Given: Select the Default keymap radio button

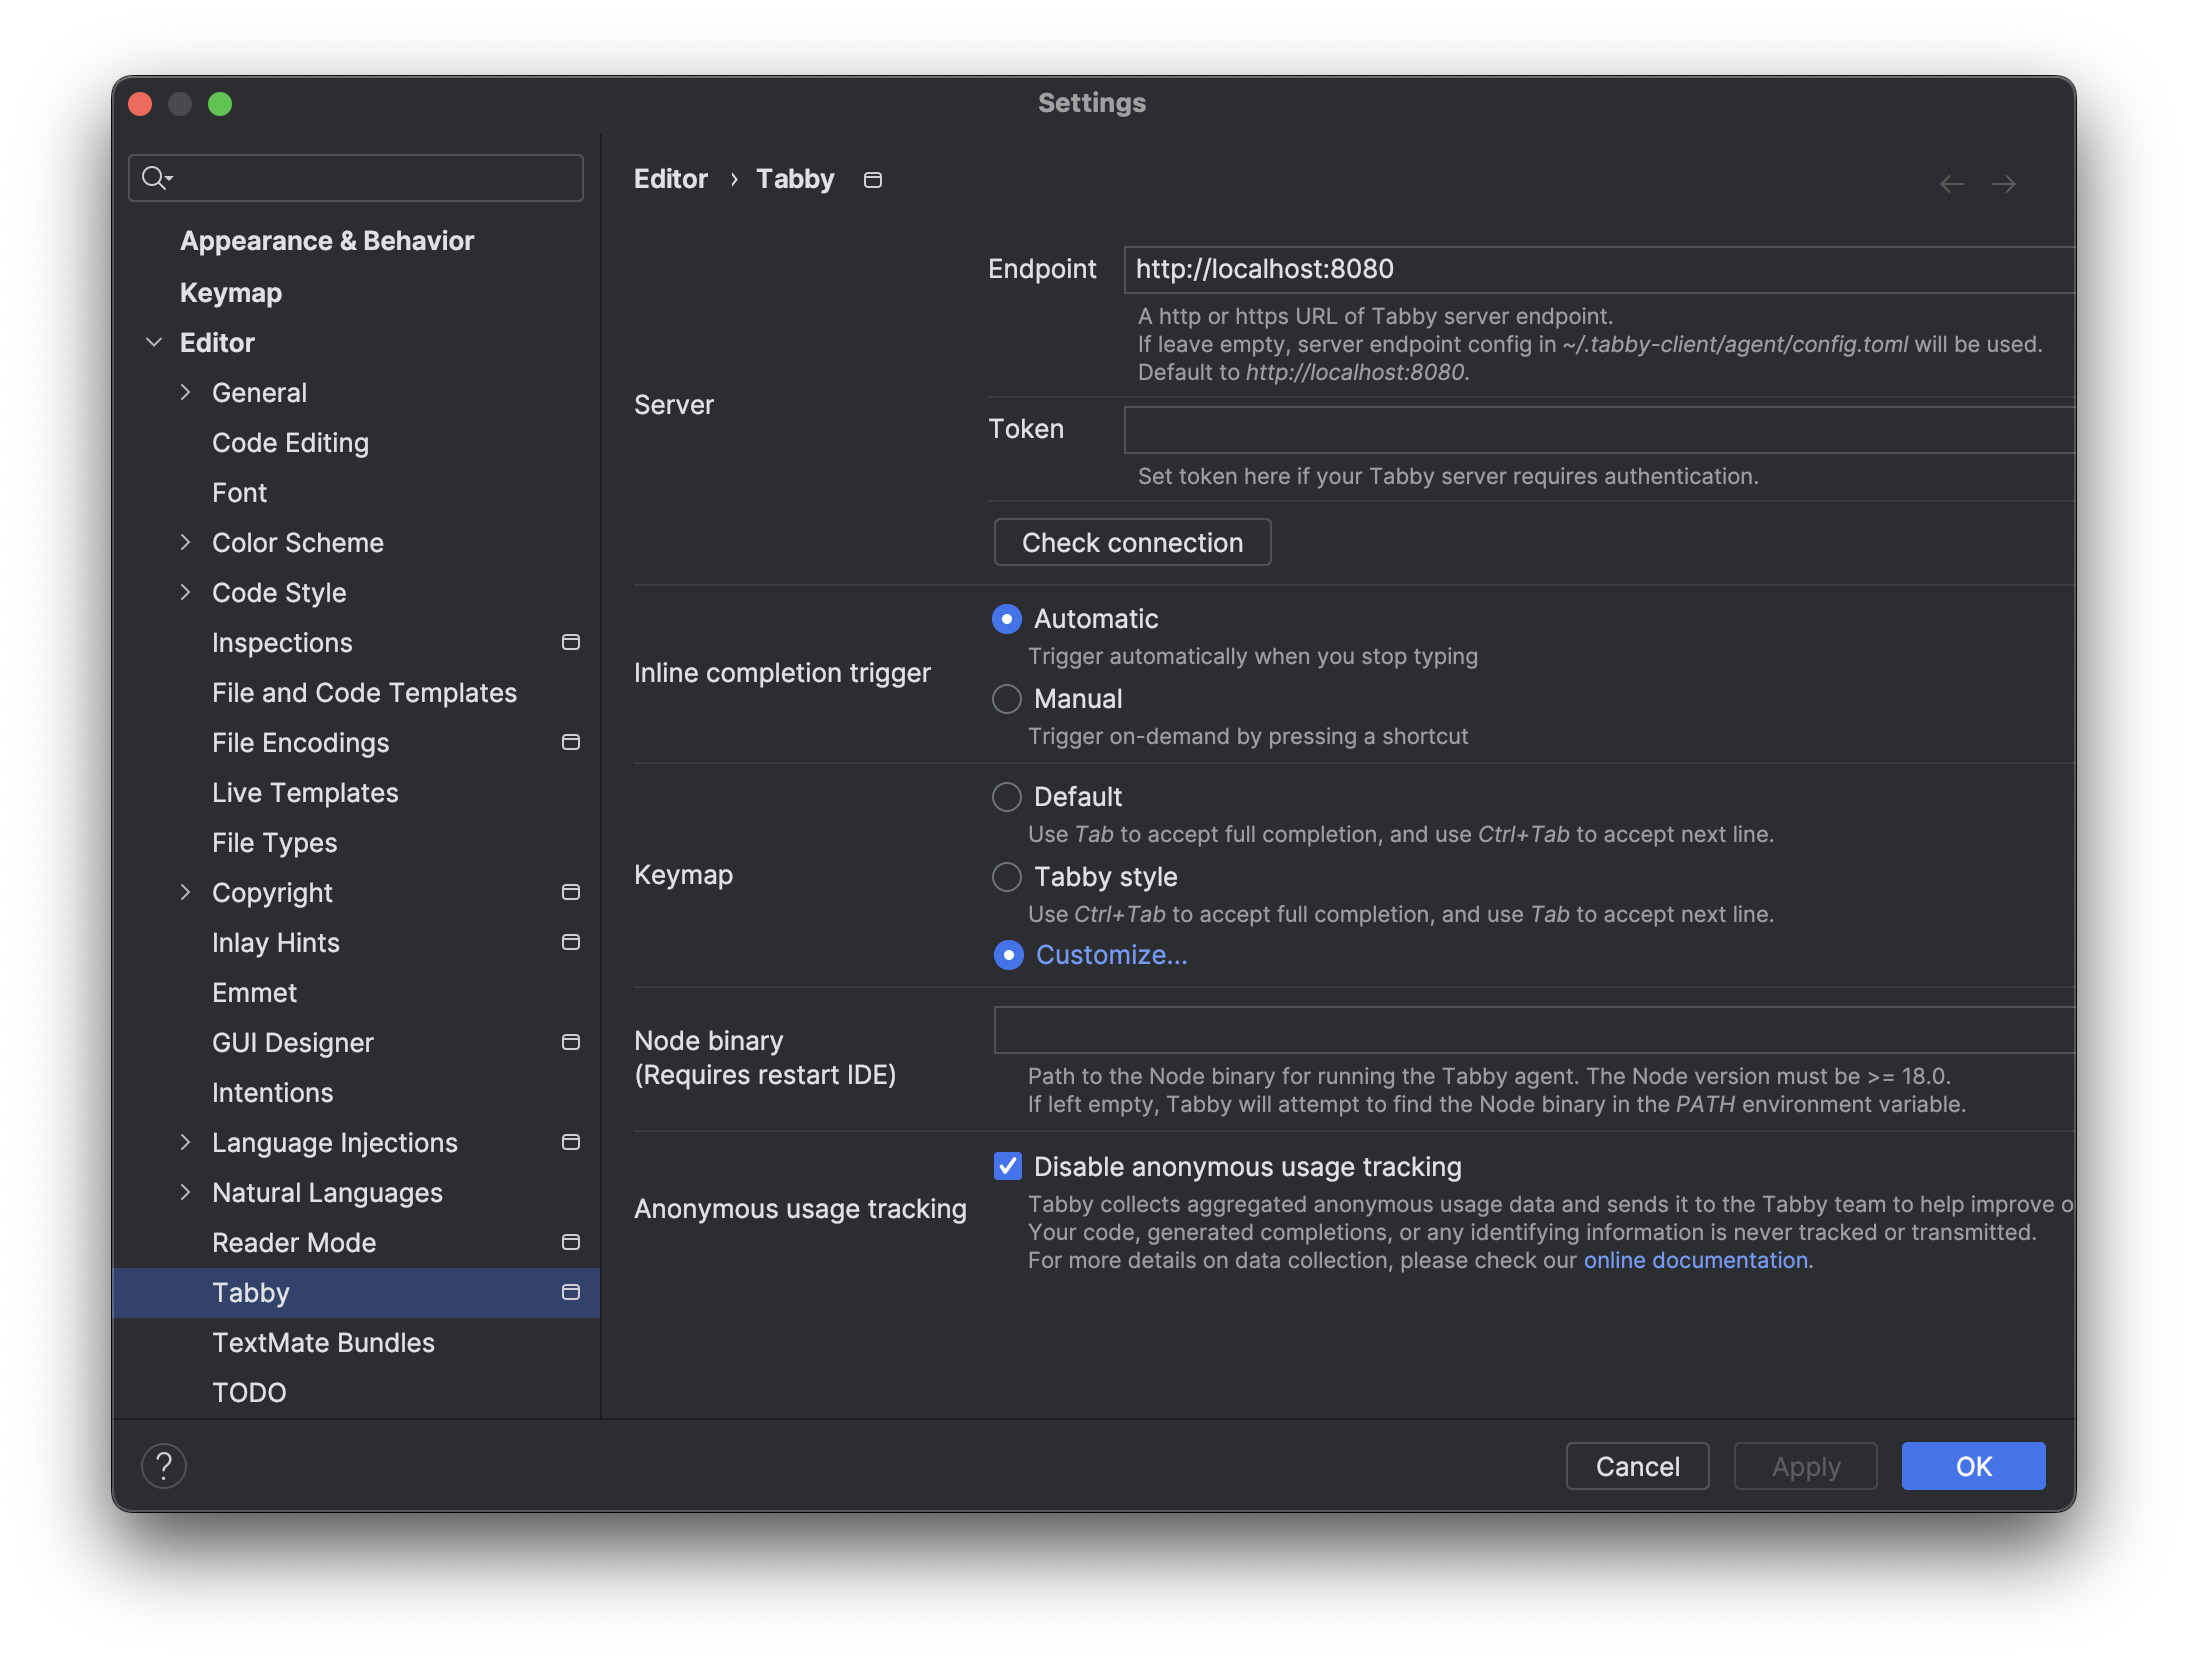Looking at the screenshot, I should 1007,797.
